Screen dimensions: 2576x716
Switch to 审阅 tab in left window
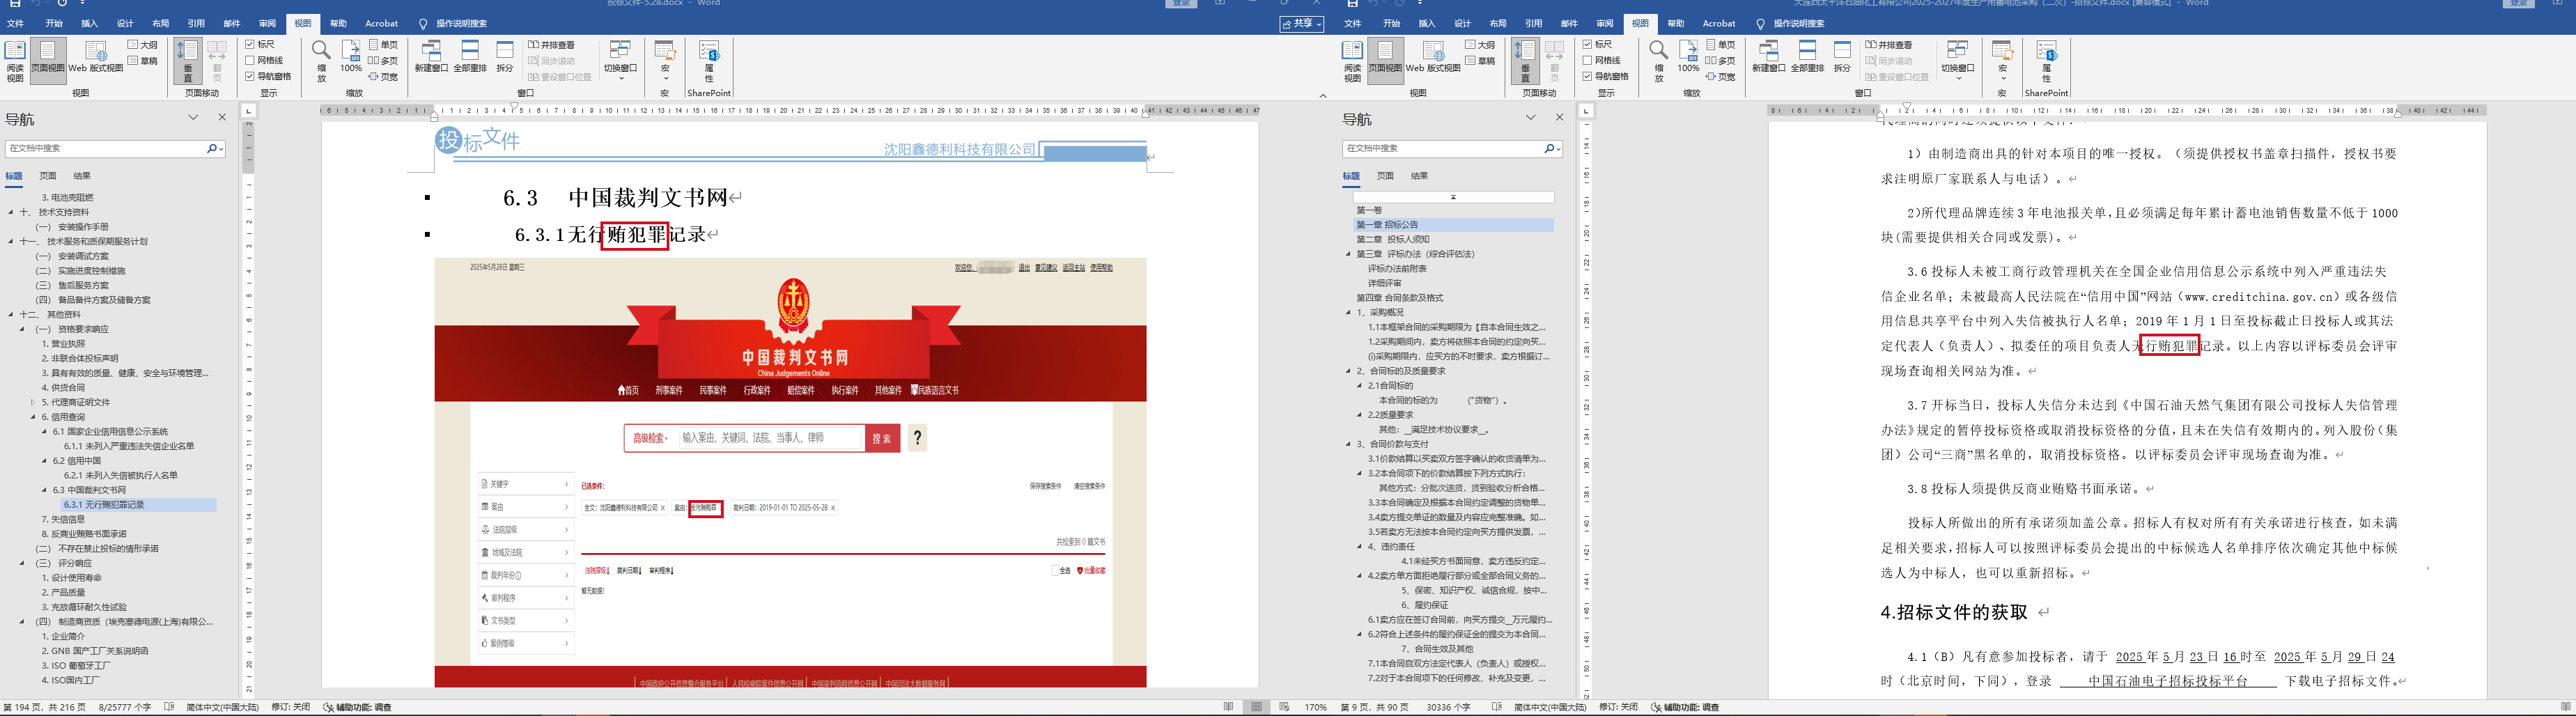tap(267, 23)
